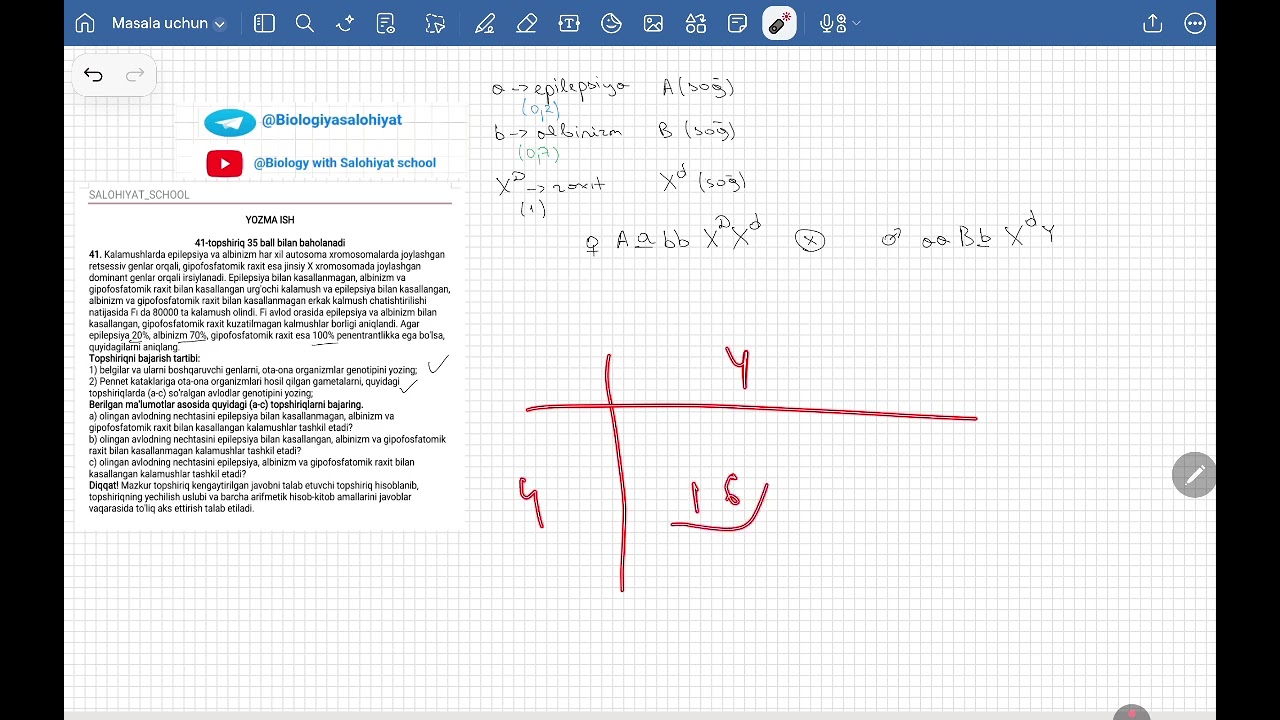Go to the Home library

pyautogui.click(x=85, y=23)
